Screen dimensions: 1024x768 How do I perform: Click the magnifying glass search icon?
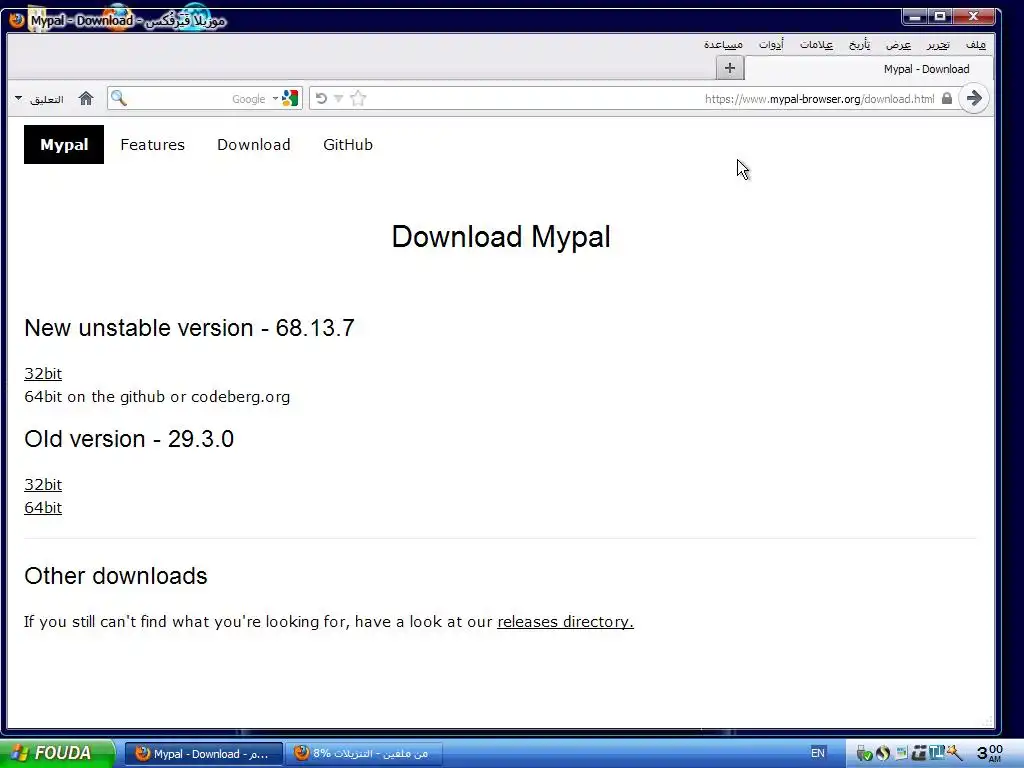tap(118, 99)
